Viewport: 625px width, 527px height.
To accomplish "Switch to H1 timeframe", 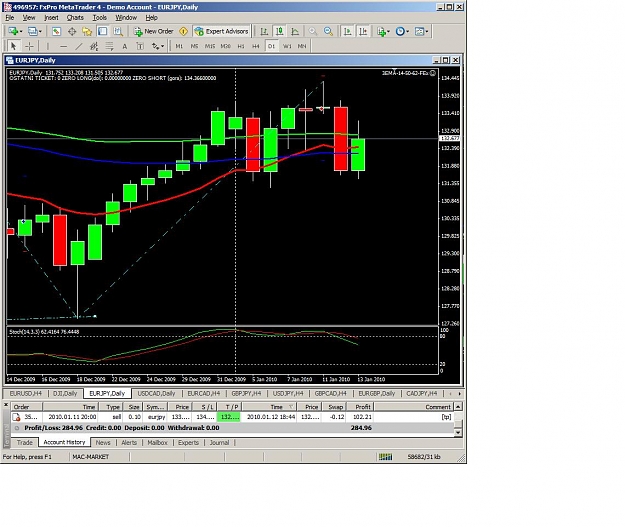I will pyautogui.click(x=241, y=46).
